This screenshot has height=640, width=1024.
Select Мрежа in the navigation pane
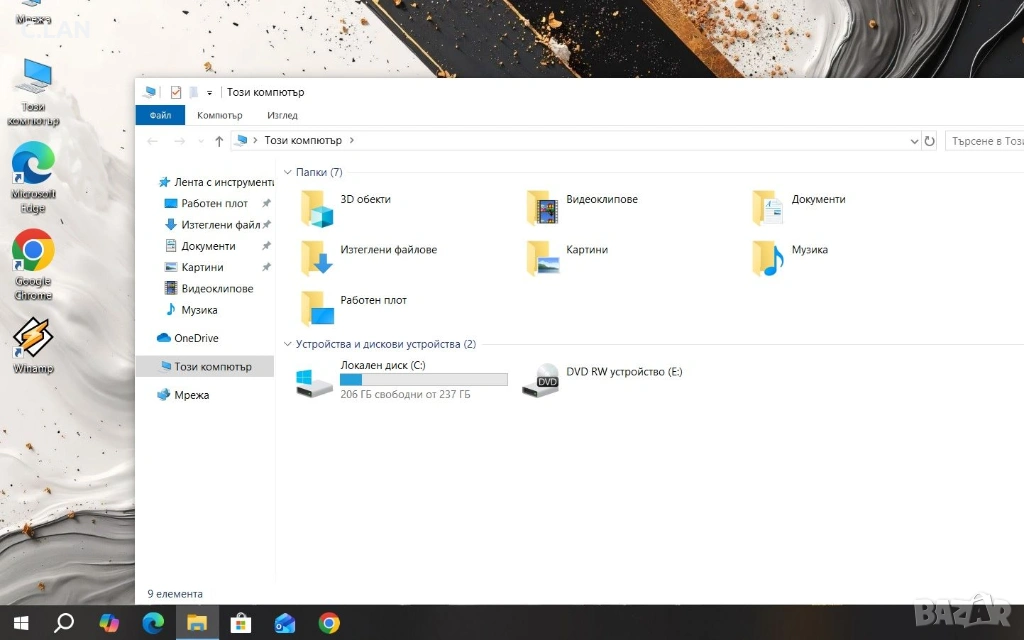pyautogui.click(x=191, y=395)
